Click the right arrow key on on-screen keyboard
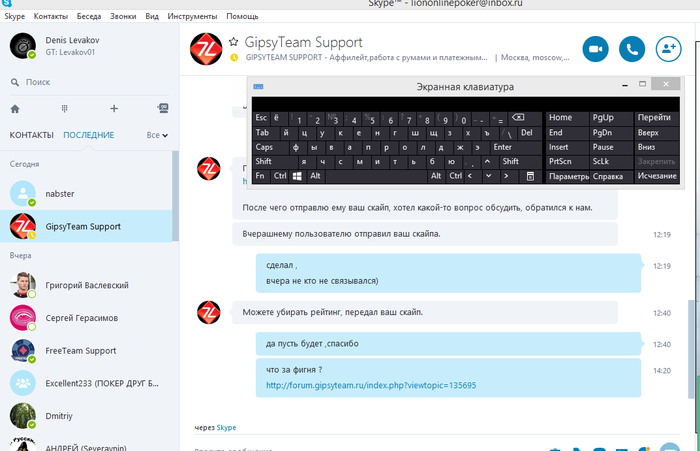The height and width of the screenshot is (451, 700). [x=506, y=176]
